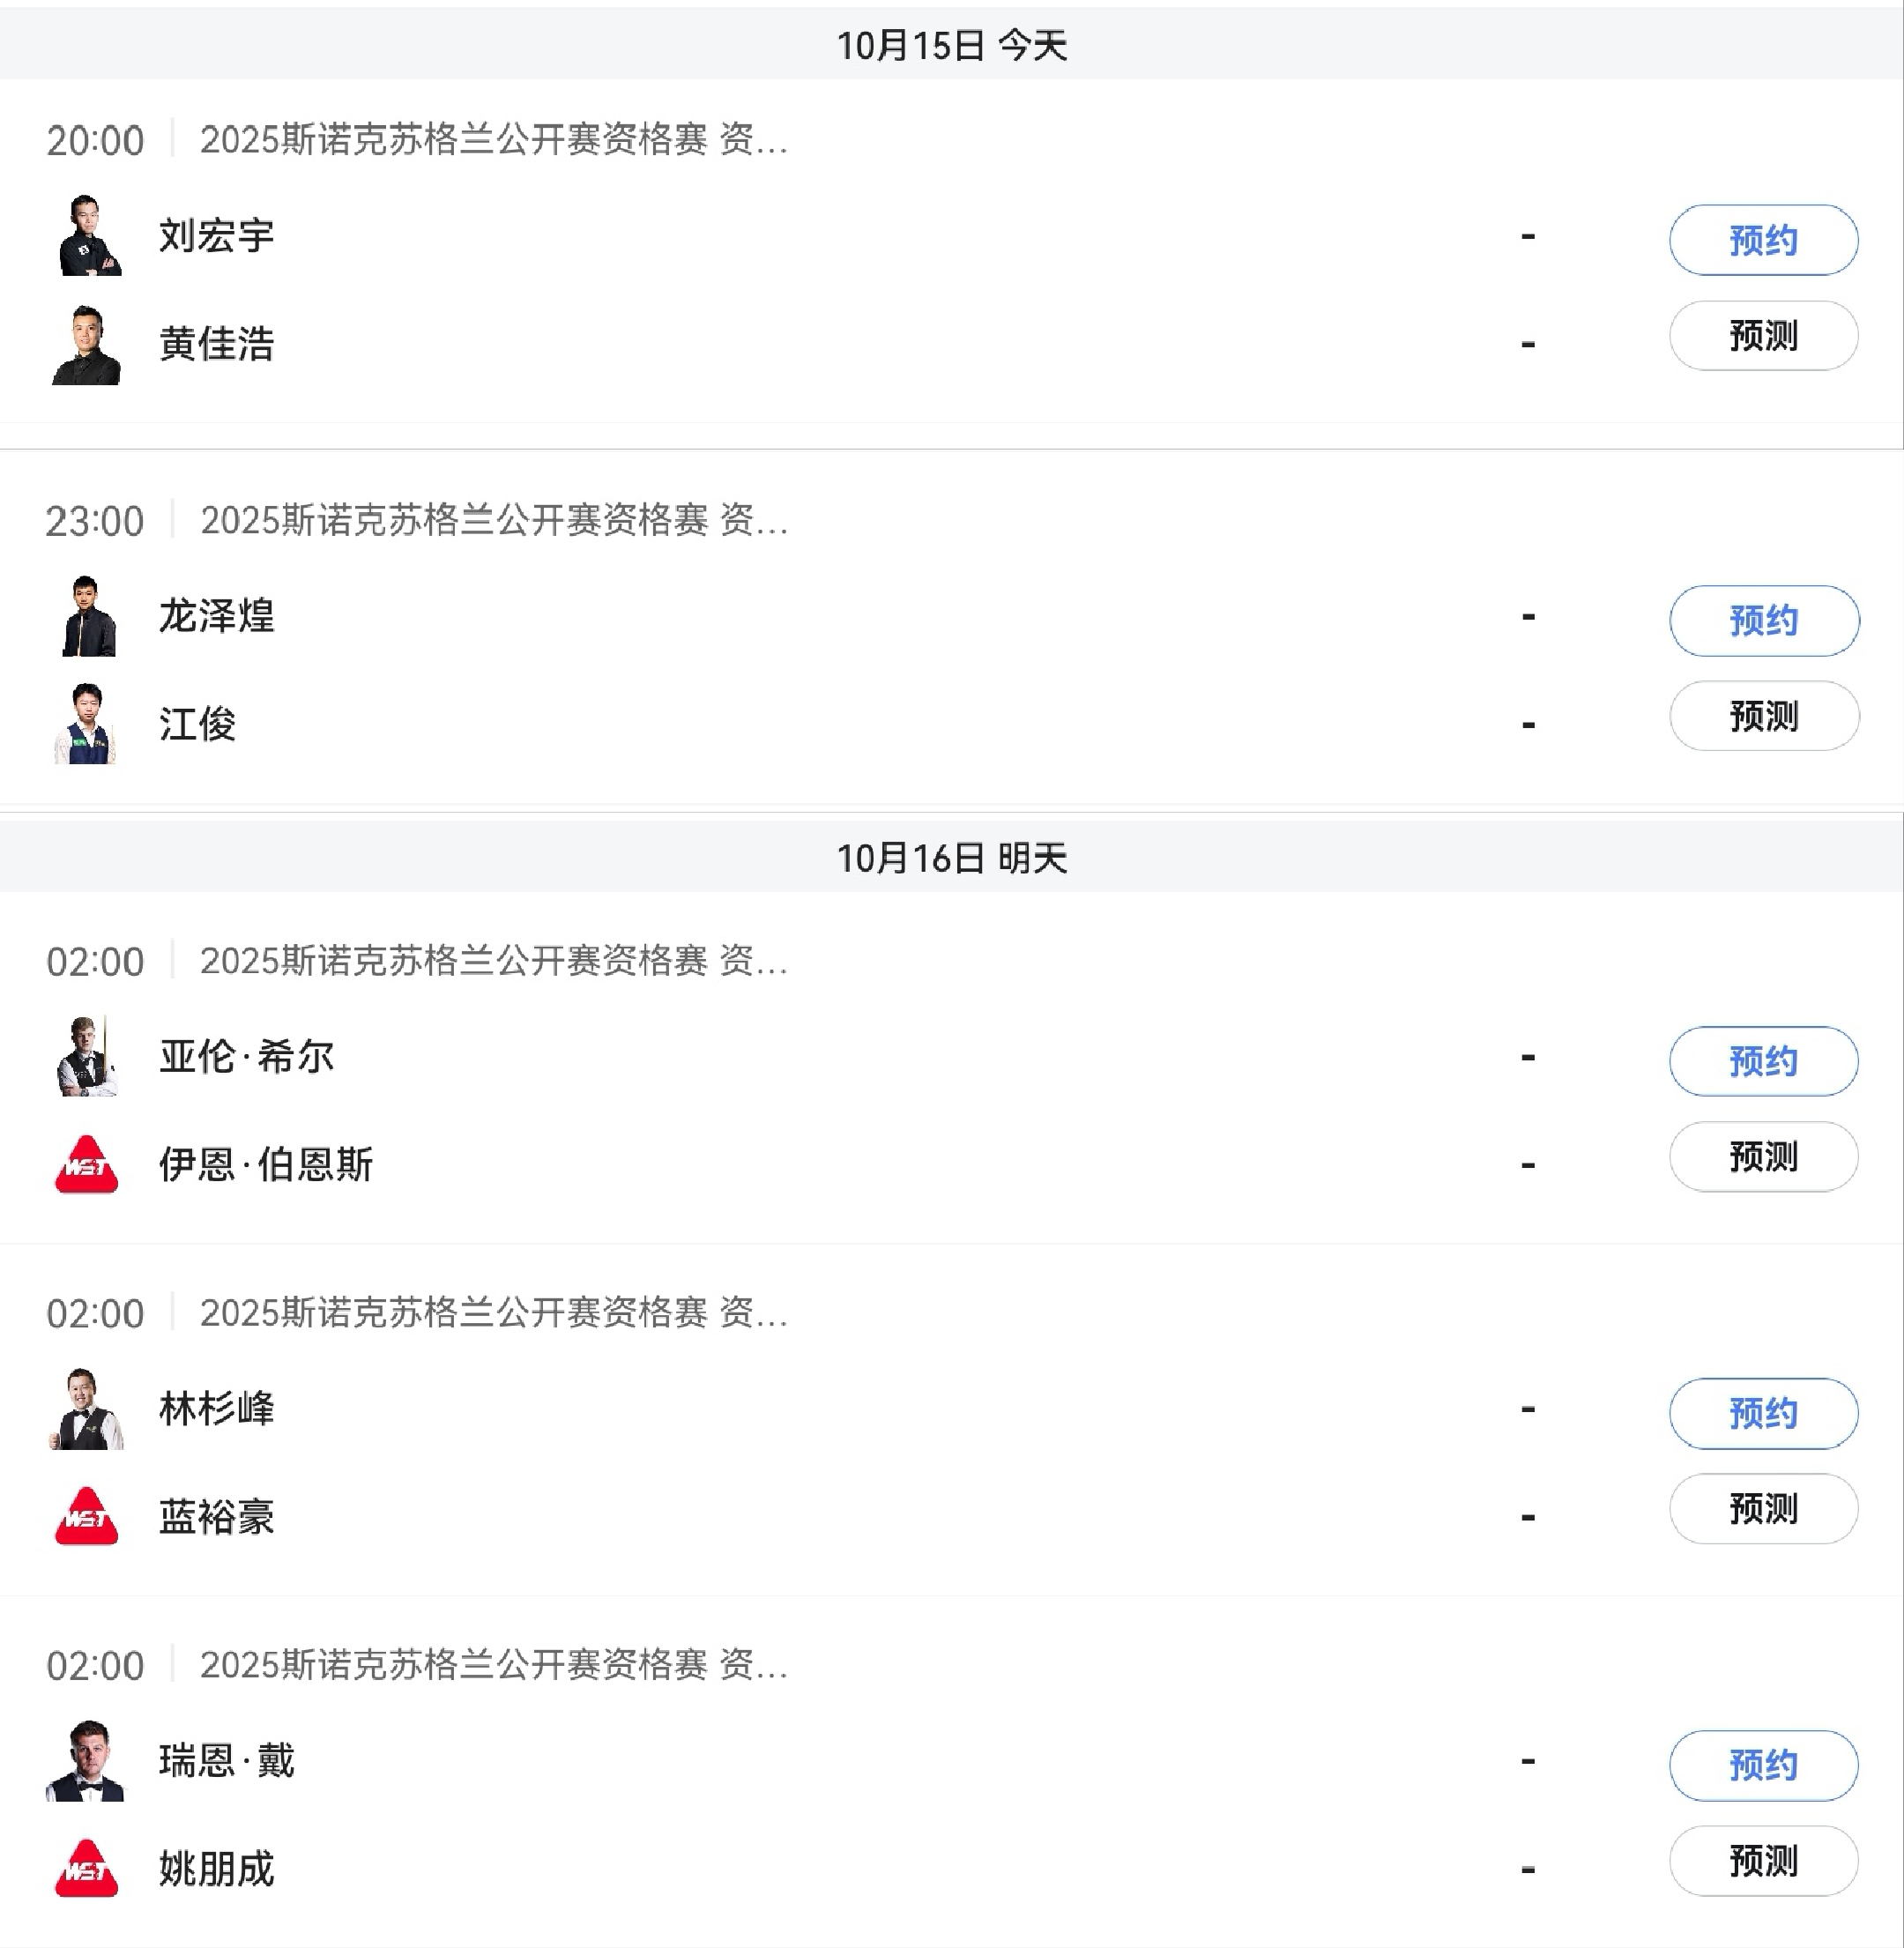Click Aaron Hill's (亚伦·希尔) avatar
1904x1948 pixels.
[x=87, y=1057]
